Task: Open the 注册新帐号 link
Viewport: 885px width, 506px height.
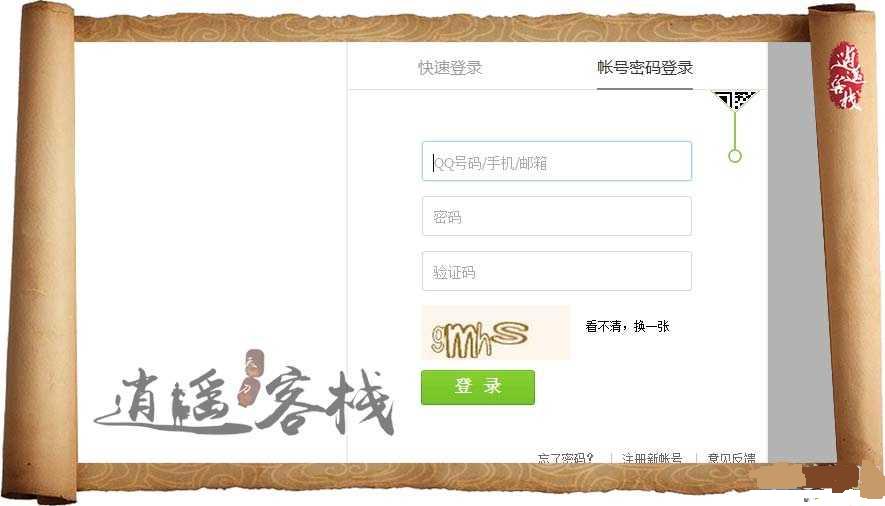Action: coord(652,457)
